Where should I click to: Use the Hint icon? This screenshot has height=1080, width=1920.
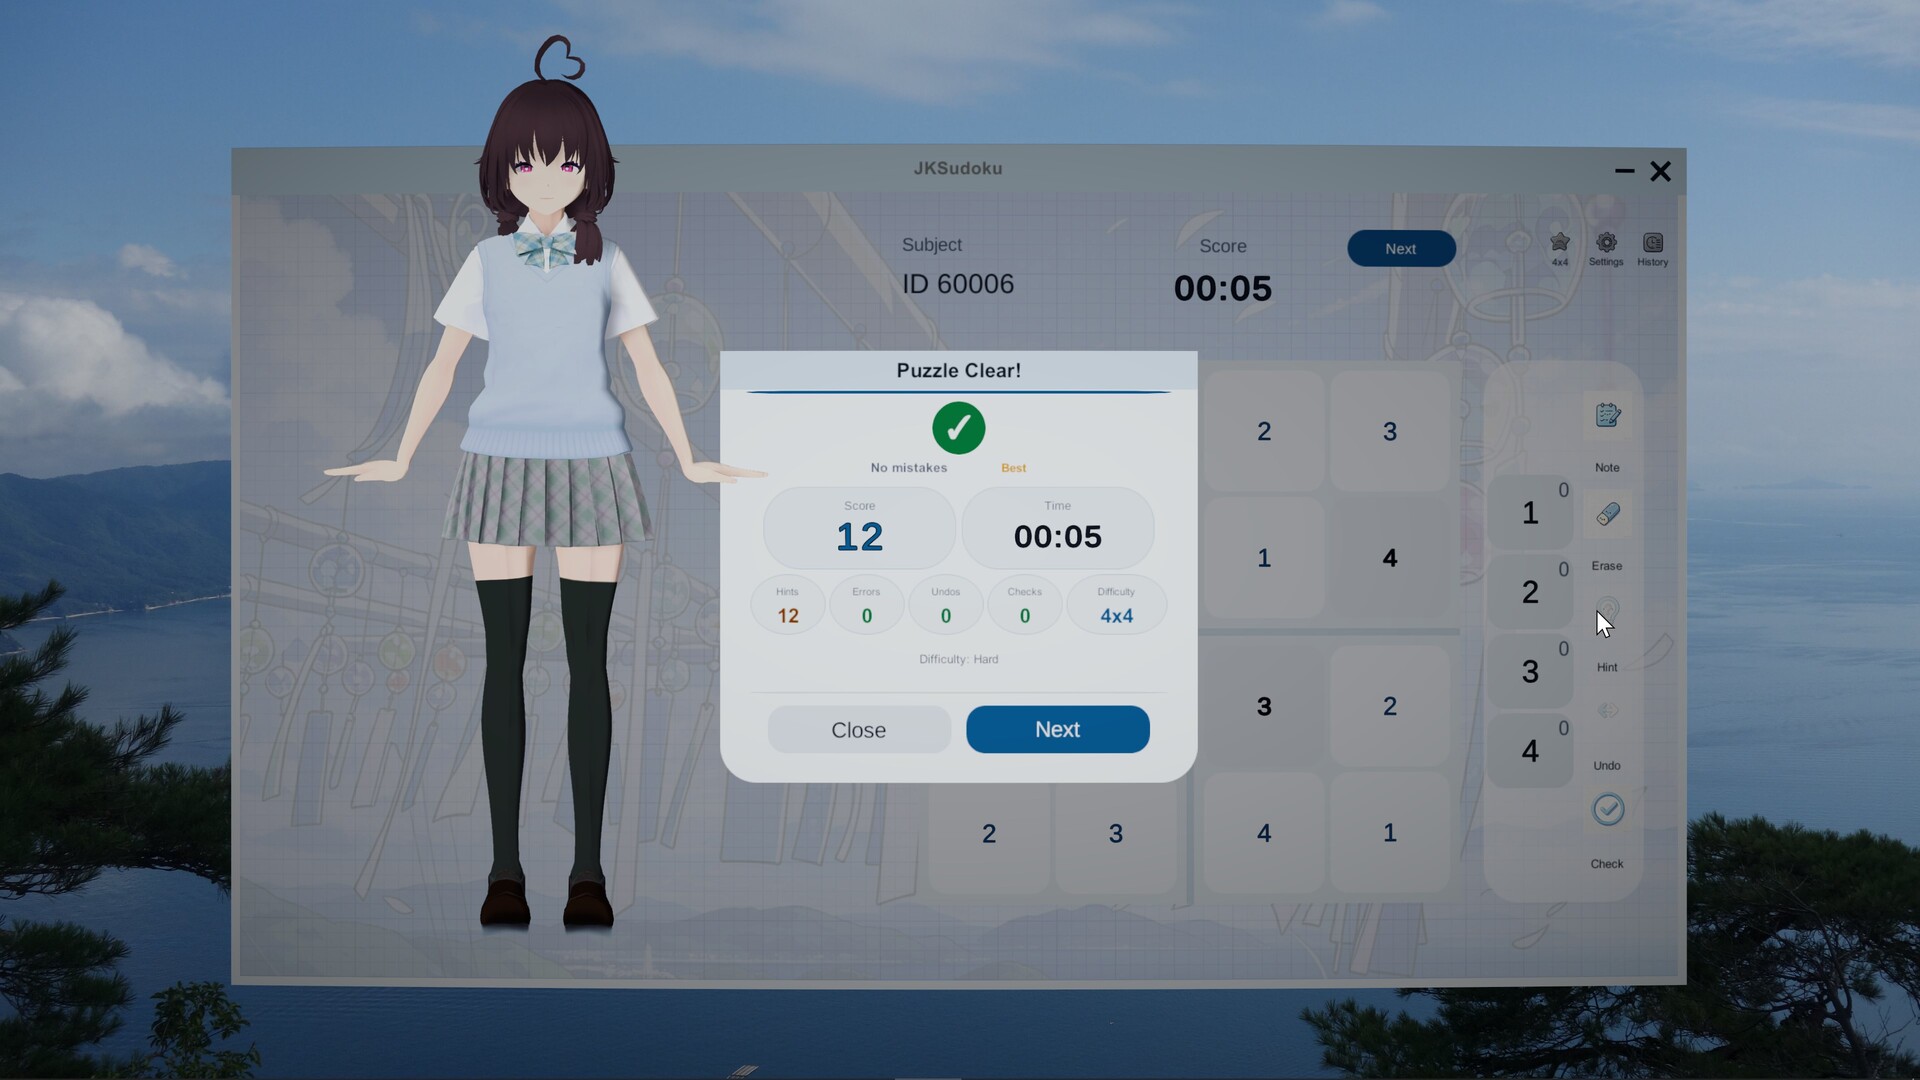[x=1607, y=611]
